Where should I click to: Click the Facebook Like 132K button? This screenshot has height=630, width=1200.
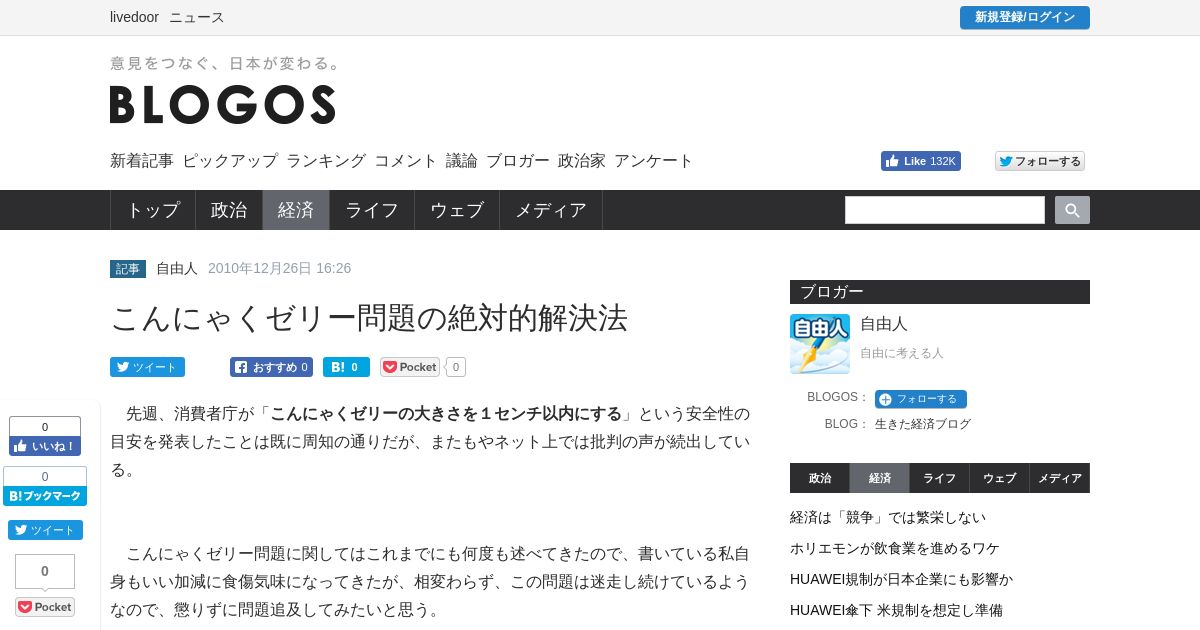(x=920, y=161)
